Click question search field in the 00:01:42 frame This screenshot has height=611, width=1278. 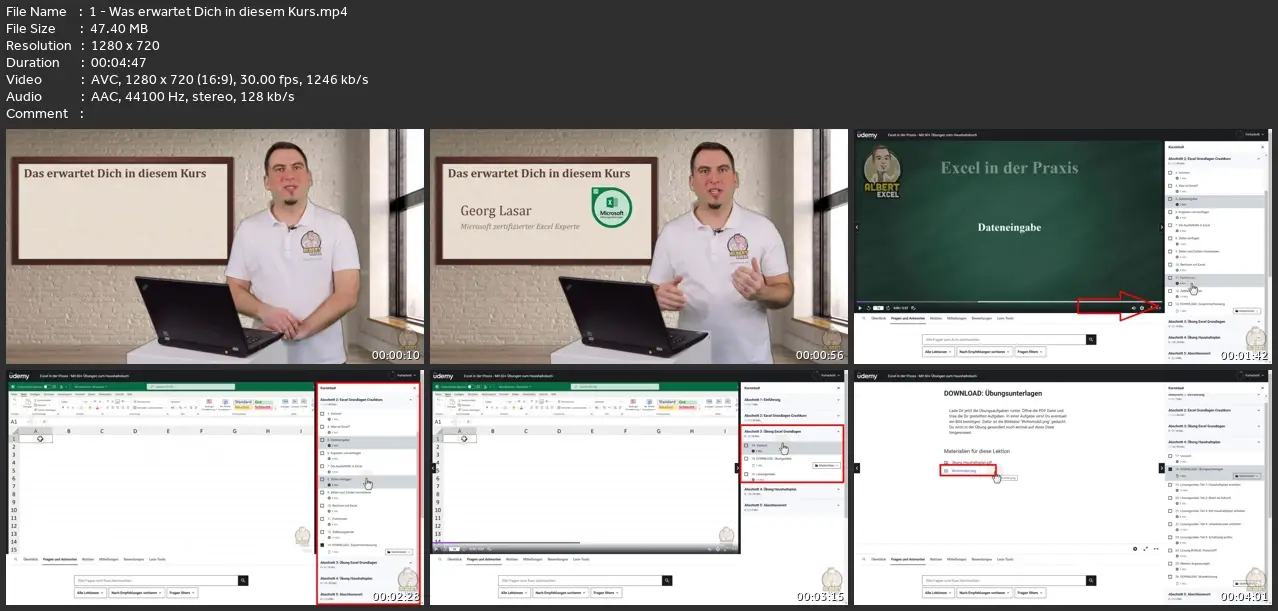(1004, 340)
